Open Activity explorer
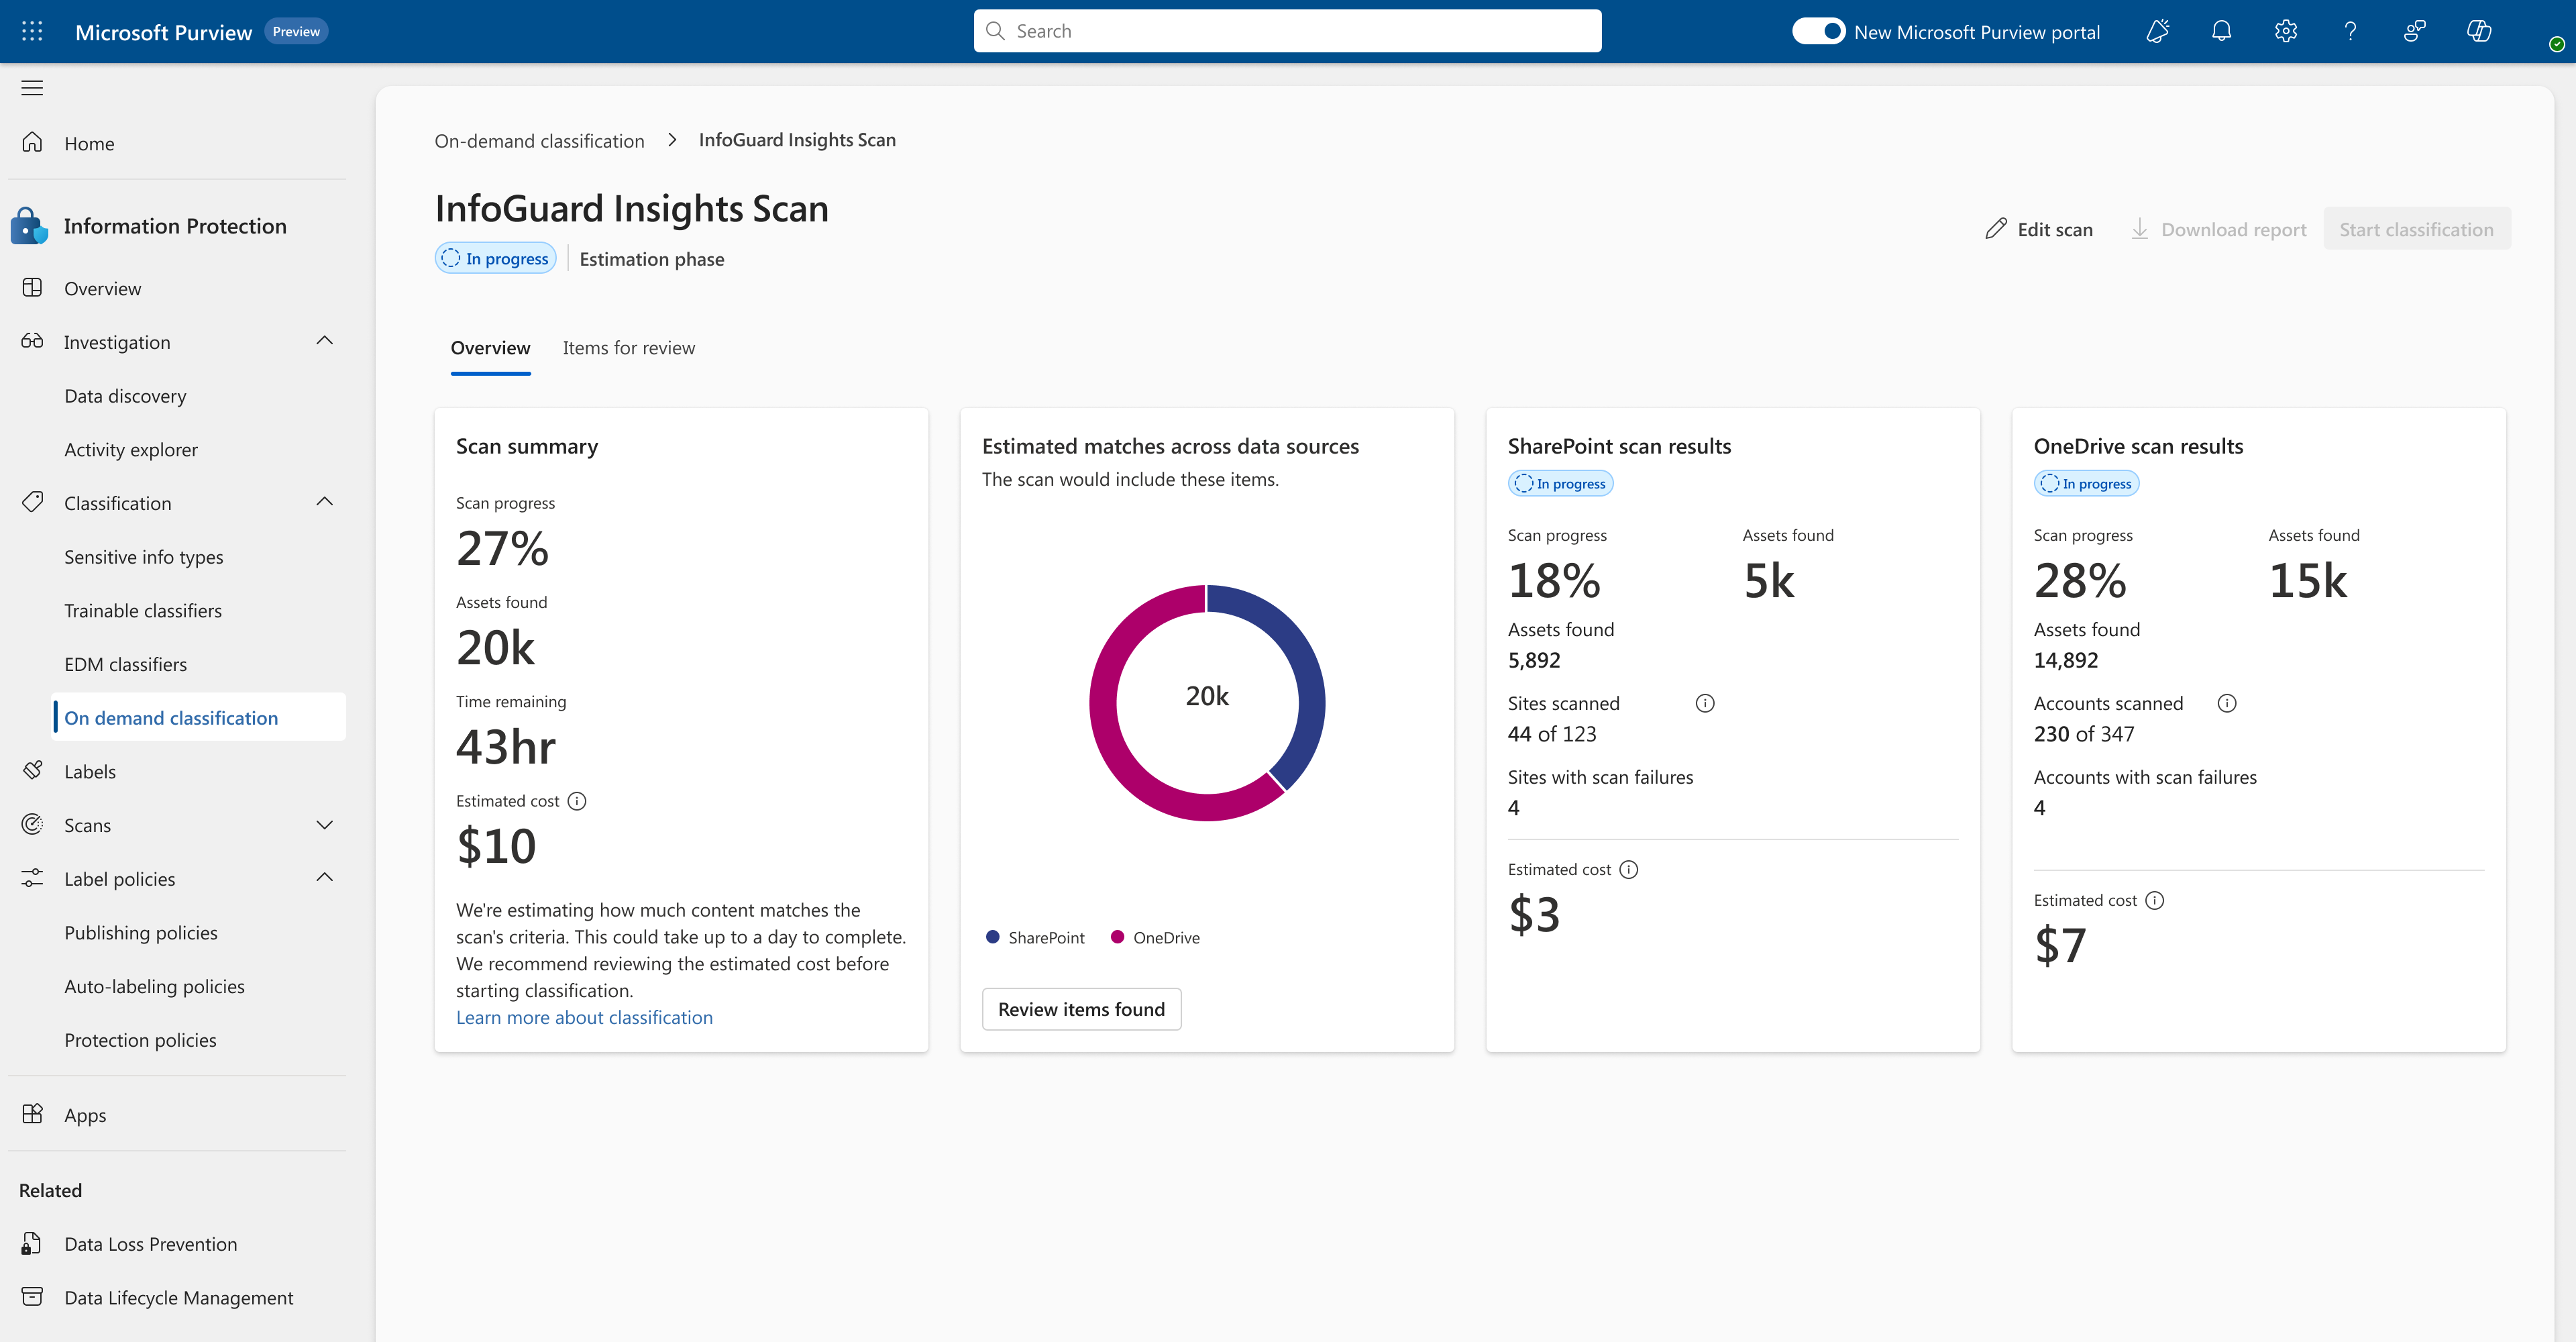The width and height of the screenshot is (2576, 1342). [x=131, y=450]
